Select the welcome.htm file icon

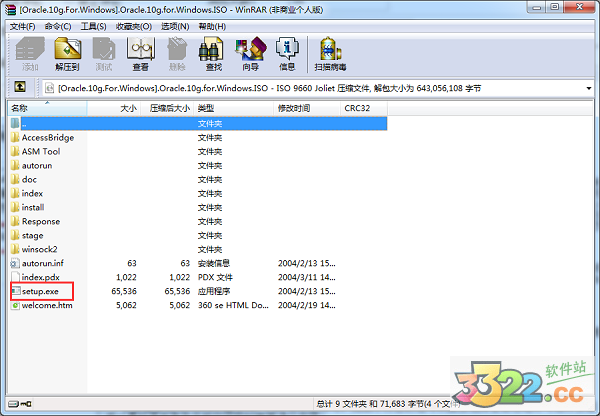pos(15,305)
